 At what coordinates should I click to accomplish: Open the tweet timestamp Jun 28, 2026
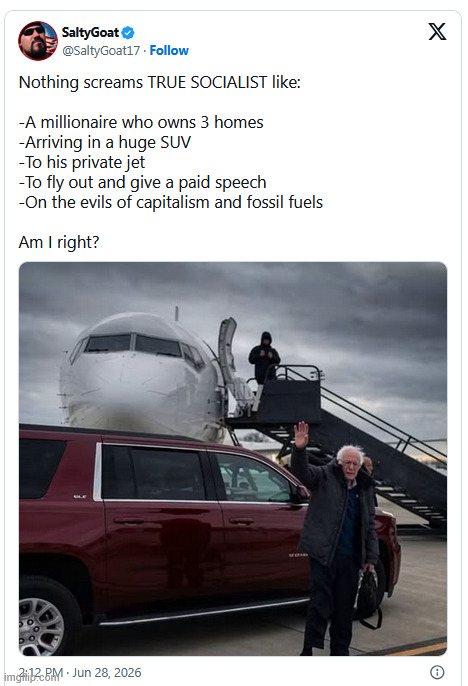coord(80,672)
